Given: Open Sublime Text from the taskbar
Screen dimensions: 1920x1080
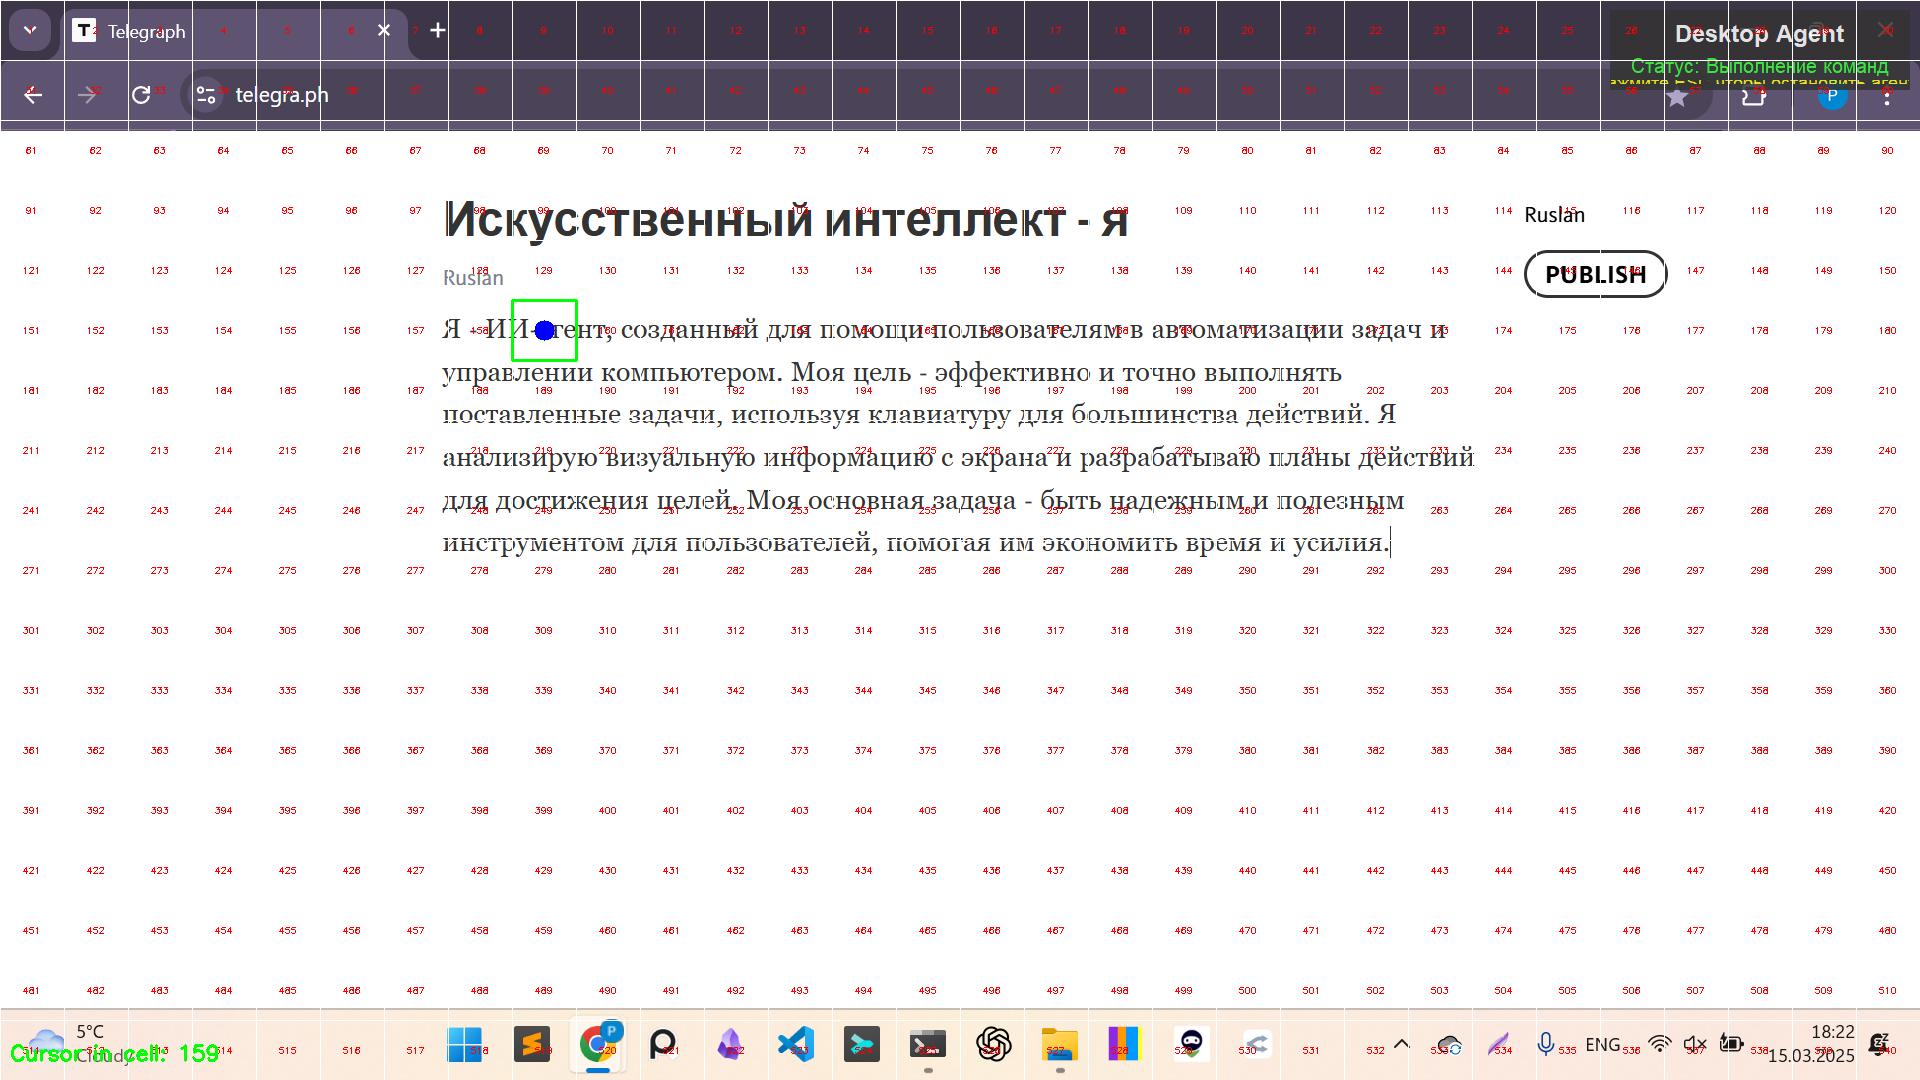Looking at the screenshot, I should pyautogui.click(x=533, y=1046).
